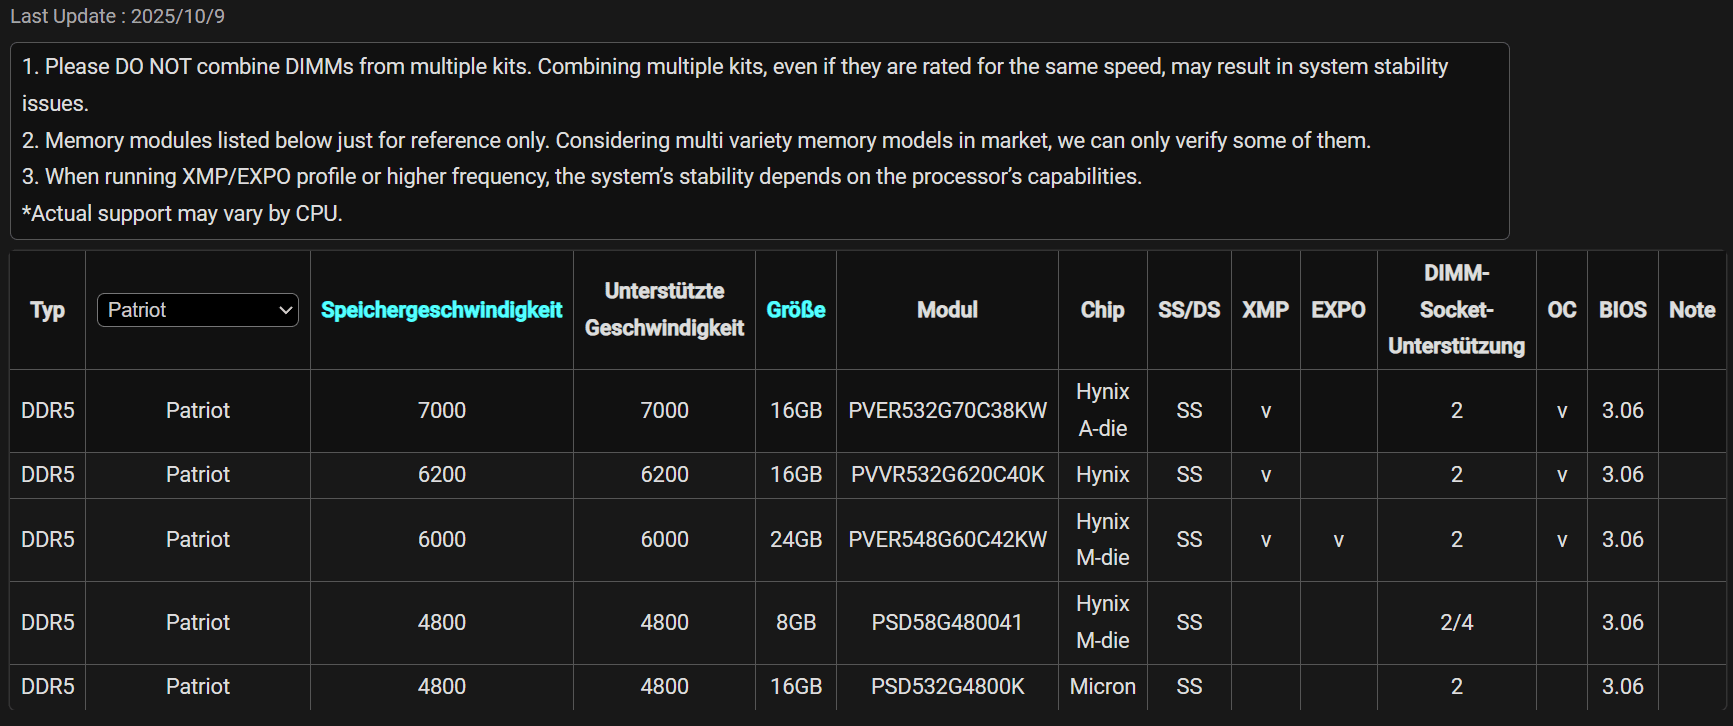Sort by Größe column header

pos(795,310)
